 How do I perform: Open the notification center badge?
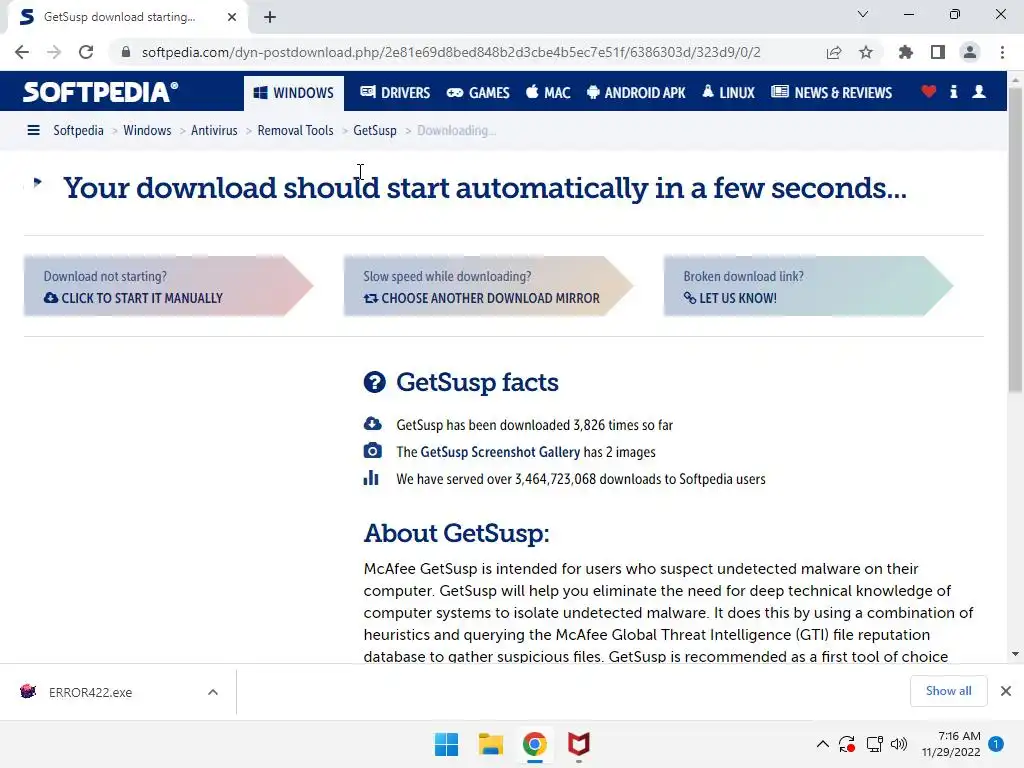point(996,744)
